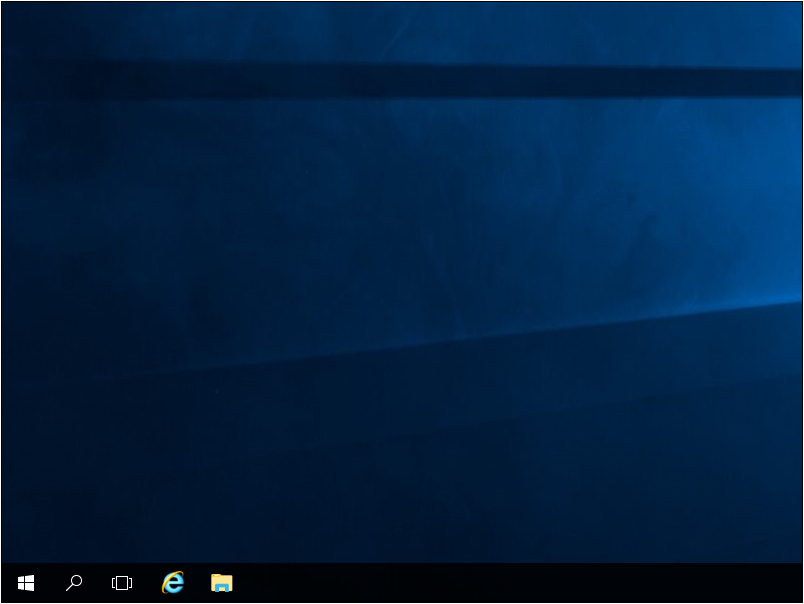The image size is (804, 604).
Task: Click the taskbar search magnifier icon
Action: click(74, 583)
